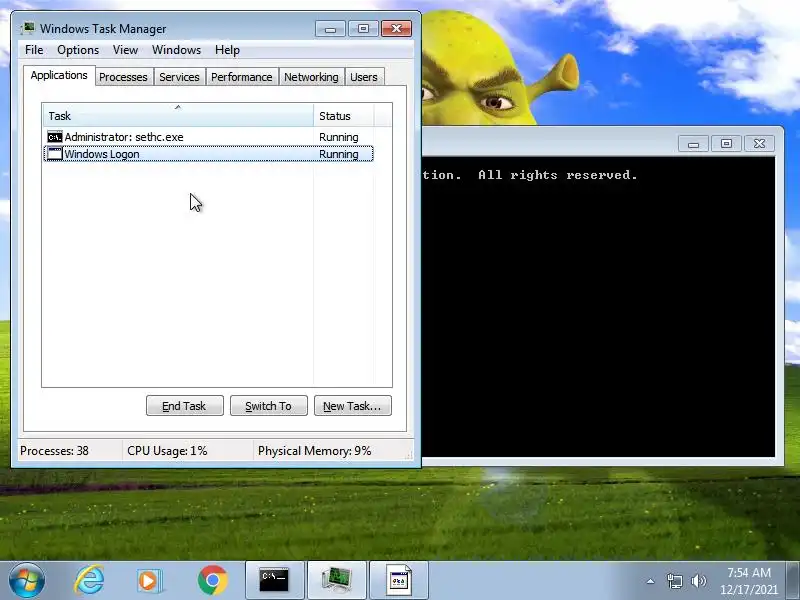Close the command prompt window
The height and width of the screenshot is (600, 800).
(x=759, y=144)
